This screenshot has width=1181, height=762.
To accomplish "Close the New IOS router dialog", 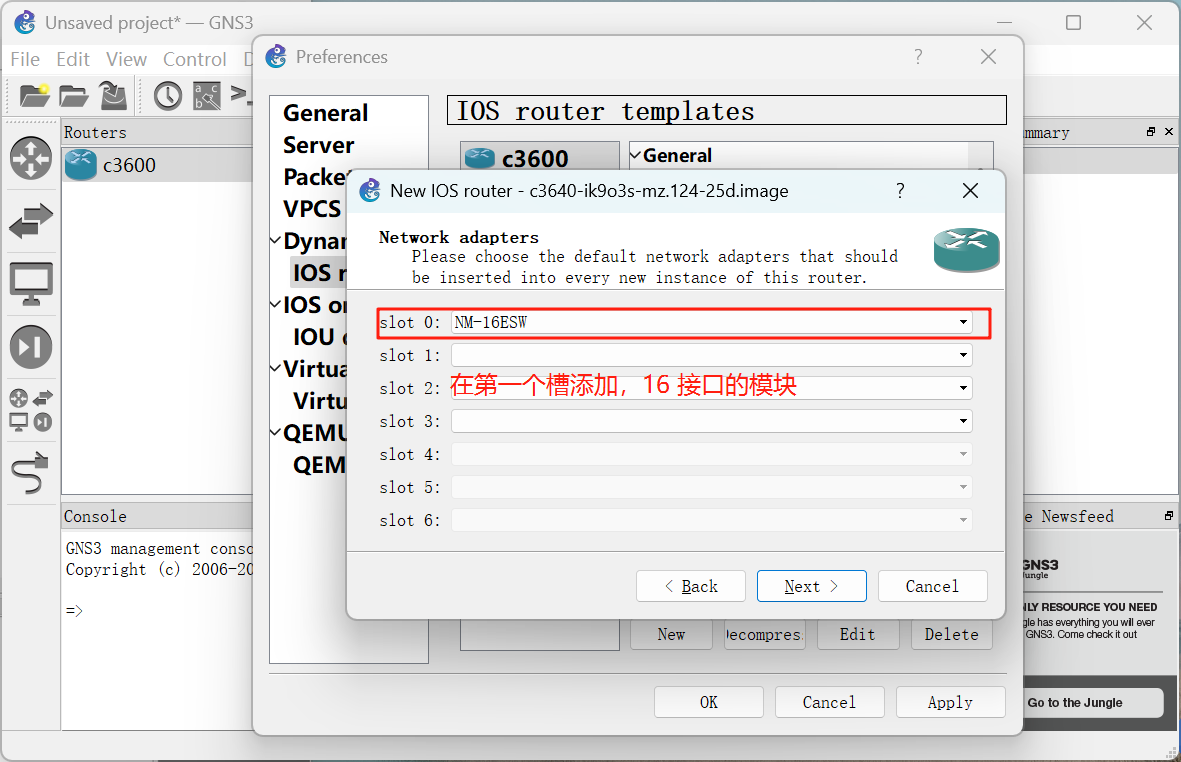I will click(x=970, y=190).
